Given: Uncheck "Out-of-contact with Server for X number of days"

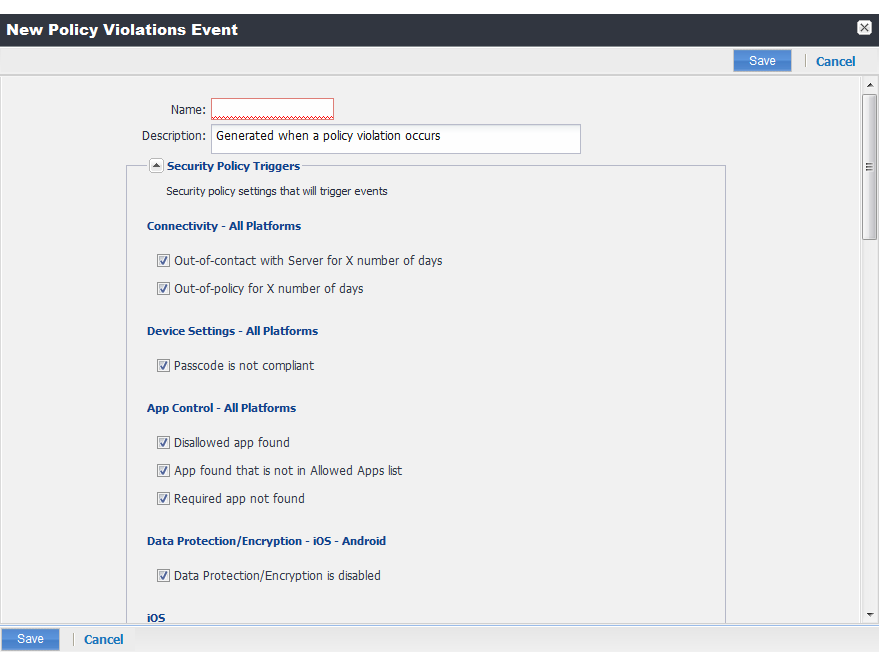Looking at the screenshot, I should [x=163, y=260].
